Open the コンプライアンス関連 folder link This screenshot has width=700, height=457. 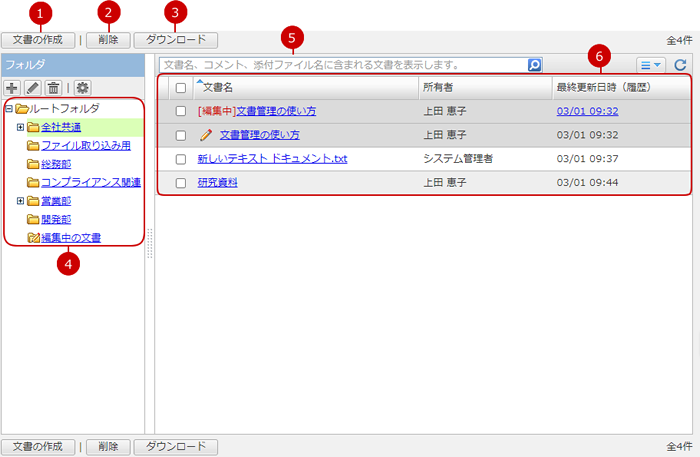click(91, 183)
